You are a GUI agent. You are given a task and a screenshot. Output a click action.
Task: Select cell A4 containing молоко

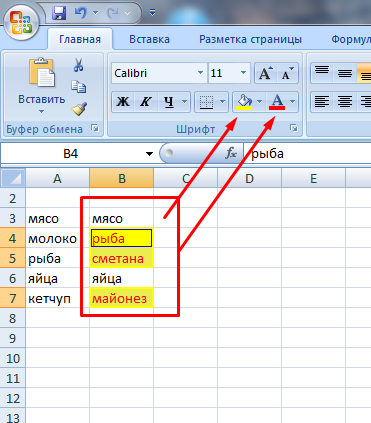57,238
